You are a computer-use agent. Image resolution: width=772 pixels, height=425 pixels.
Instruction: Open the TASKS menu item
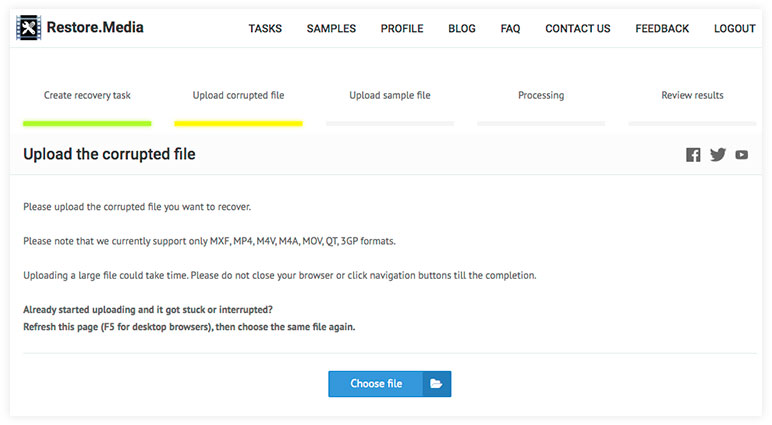265,29
